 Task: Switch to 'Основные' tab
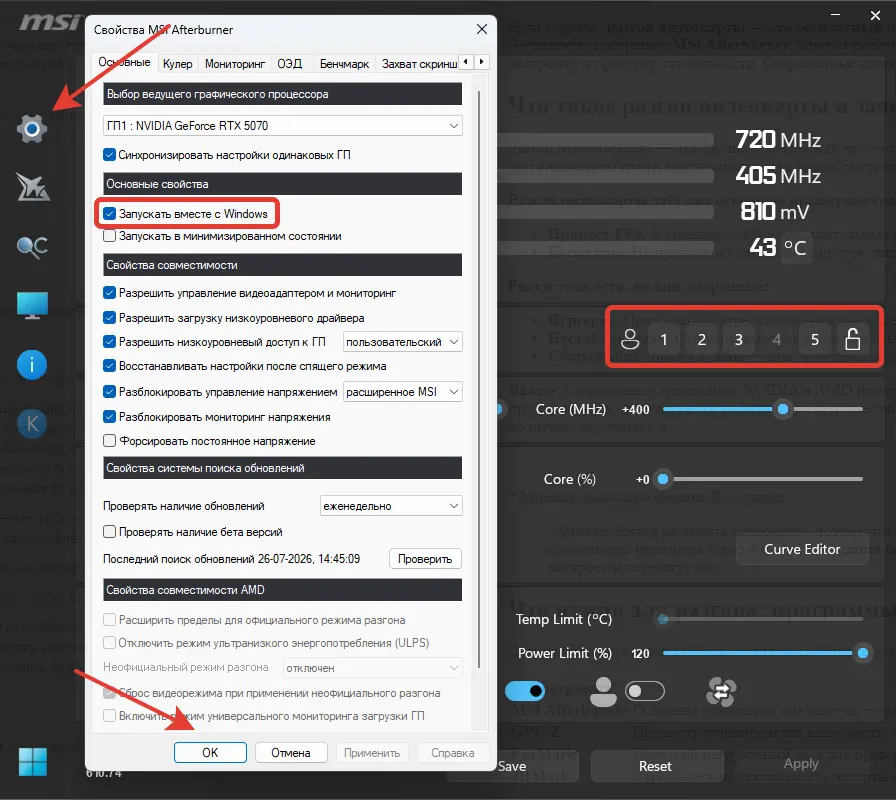pos(124,62)
